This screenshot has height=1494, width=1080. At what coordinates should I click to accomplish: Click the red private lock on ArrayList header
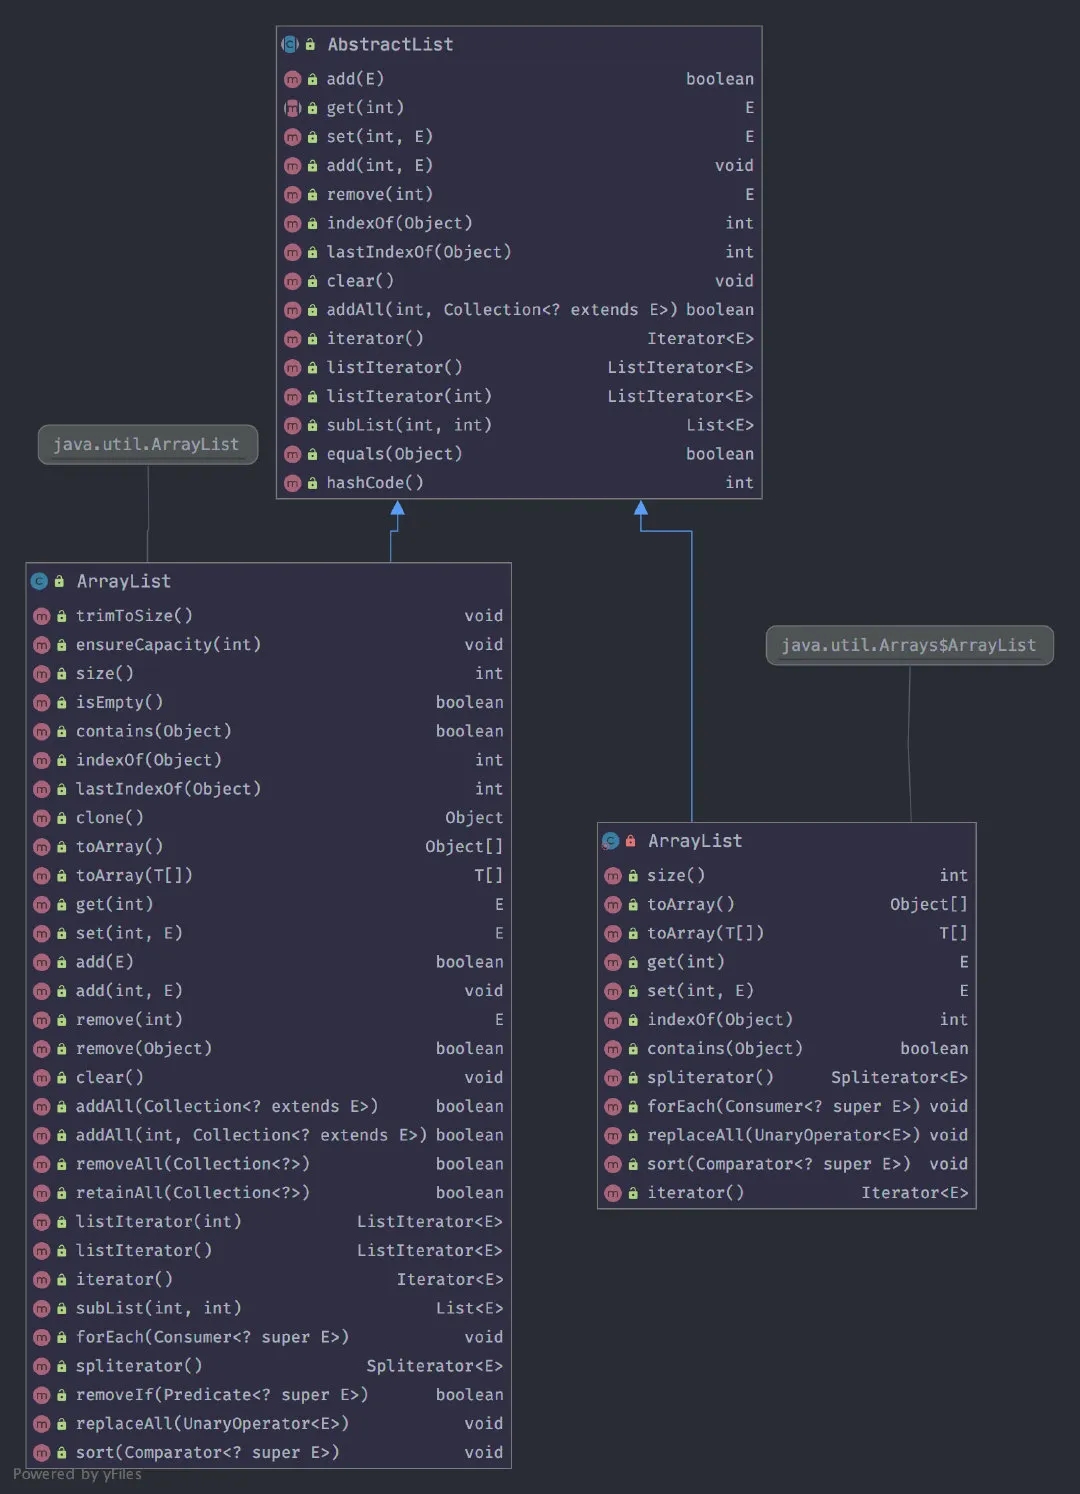point(631,842)
